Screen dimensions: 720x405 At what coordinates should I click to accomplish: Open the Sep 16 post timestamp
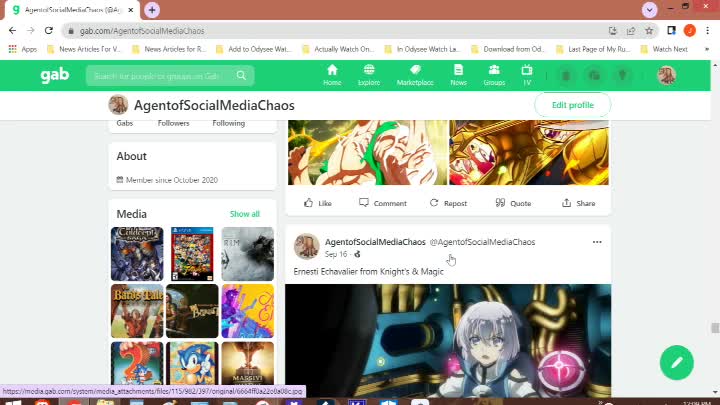[x=336, y=254]
